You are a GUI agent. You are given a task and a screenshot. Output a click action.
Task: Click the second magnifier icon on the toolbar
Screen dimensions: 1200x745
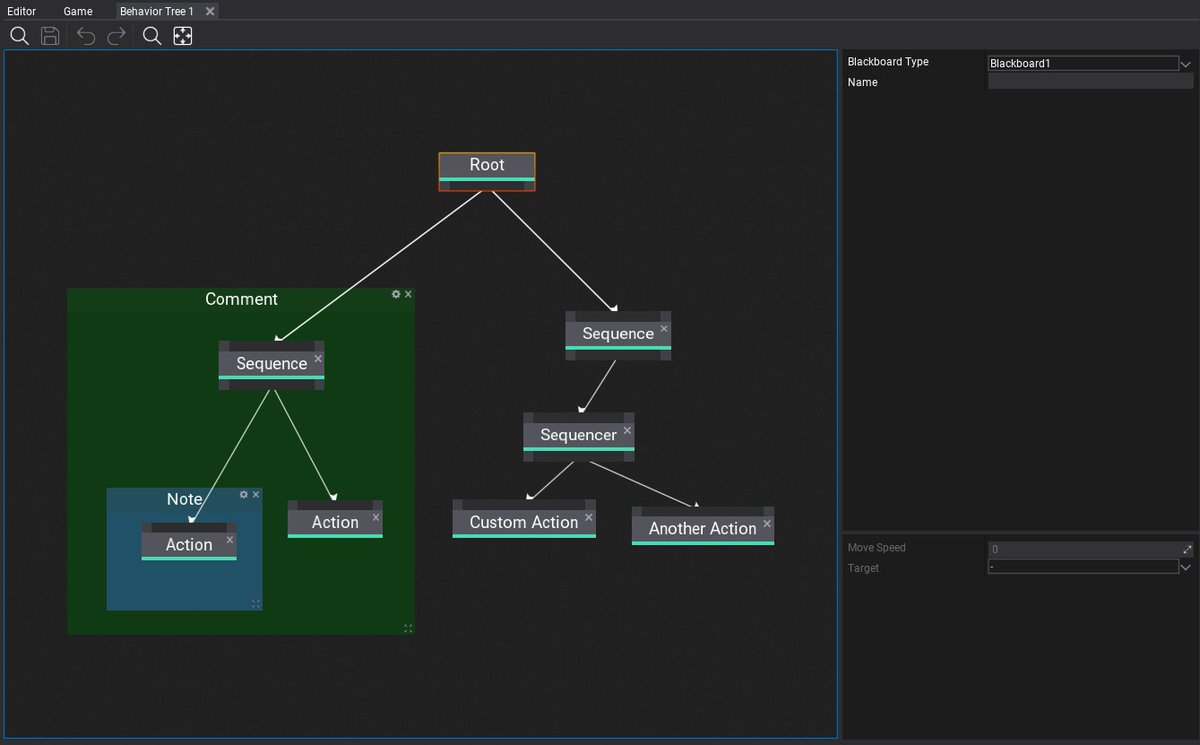[x=151, y=36]
